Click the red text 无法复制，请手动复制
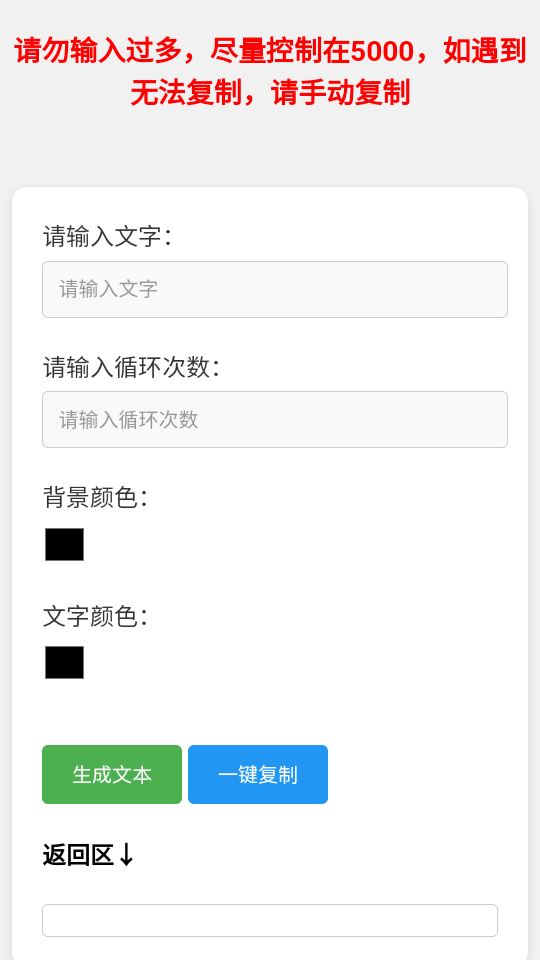Image resolution: width=540 pixels, height=960 pixels. [270, 93]
